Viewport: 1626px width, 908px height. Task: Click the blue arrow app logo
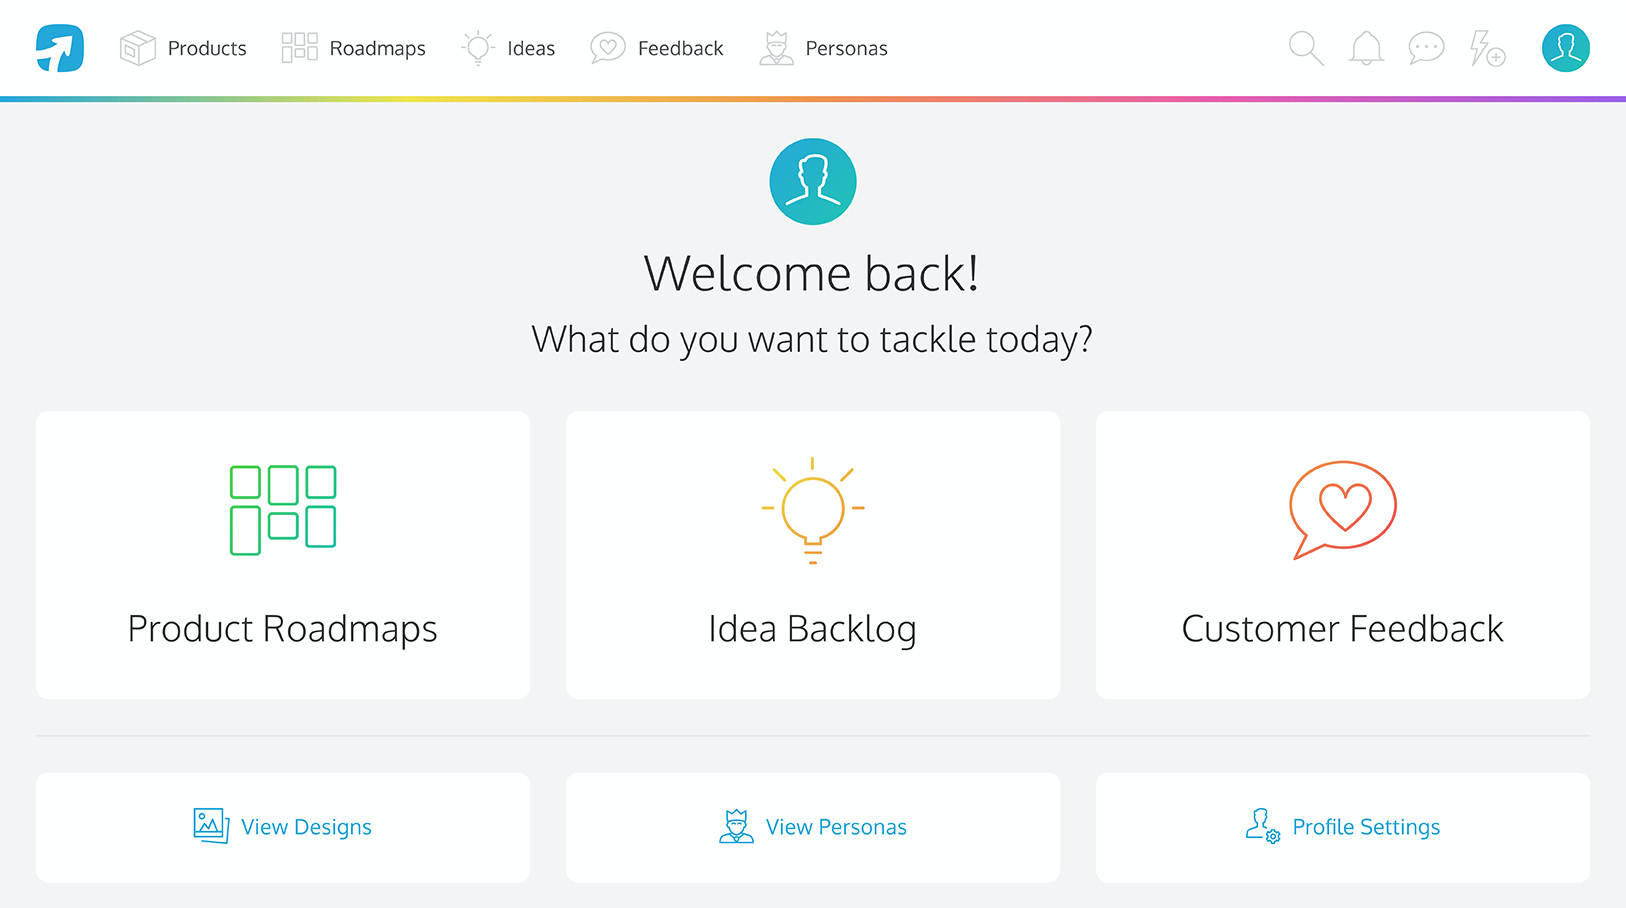[x=60, y=48]
